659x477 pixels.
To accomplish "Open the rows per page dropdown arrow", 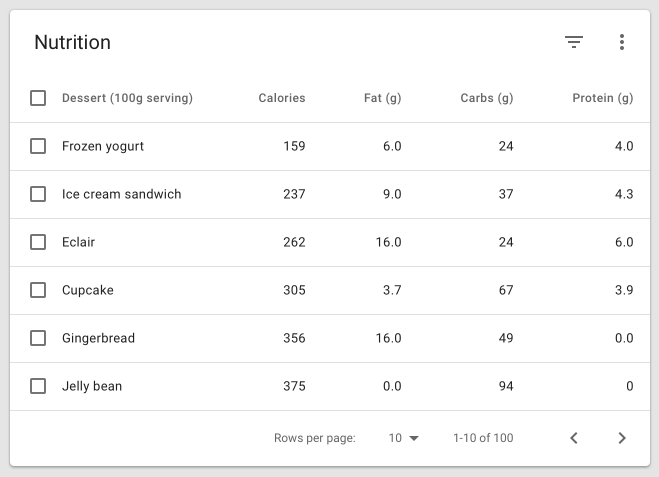I will click(x=414, y=438).
